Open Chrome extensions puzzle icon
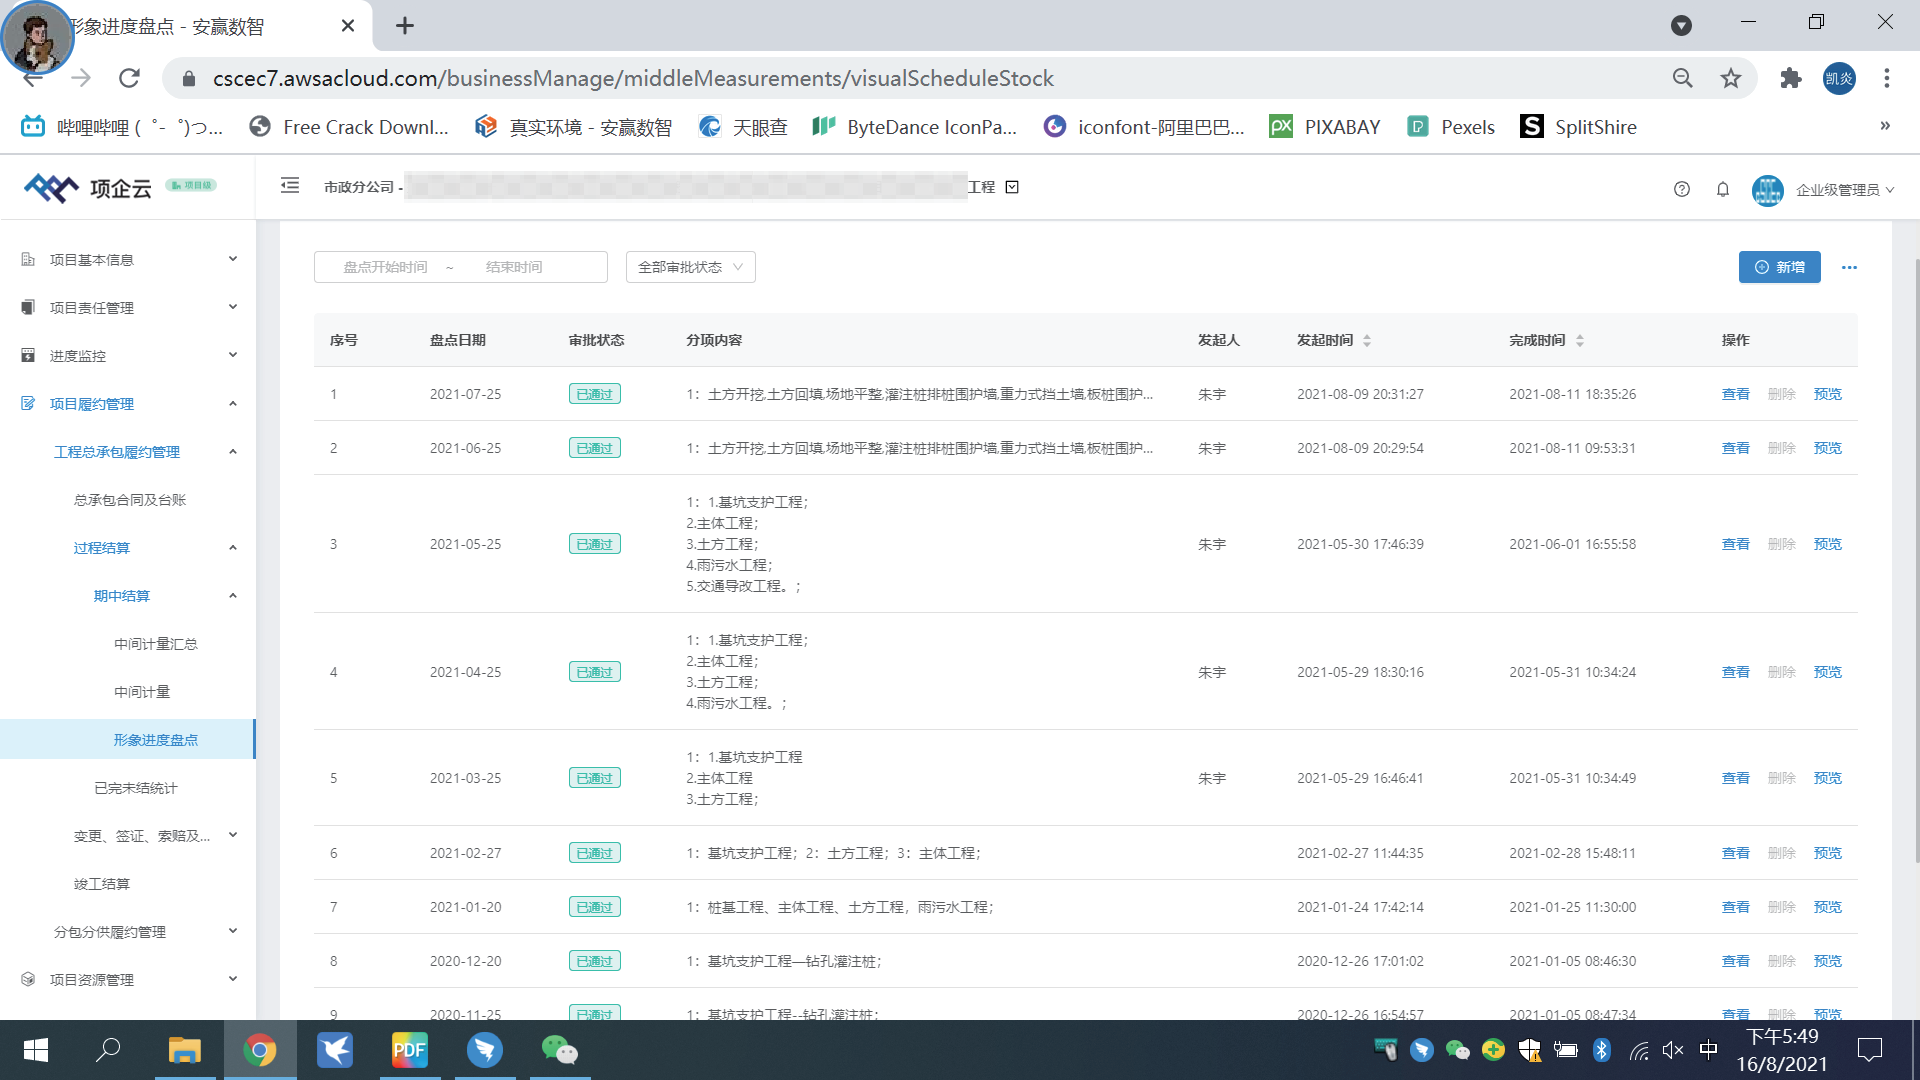This screenshot has width=1920, height=1080. click(x=1790, y=78)
